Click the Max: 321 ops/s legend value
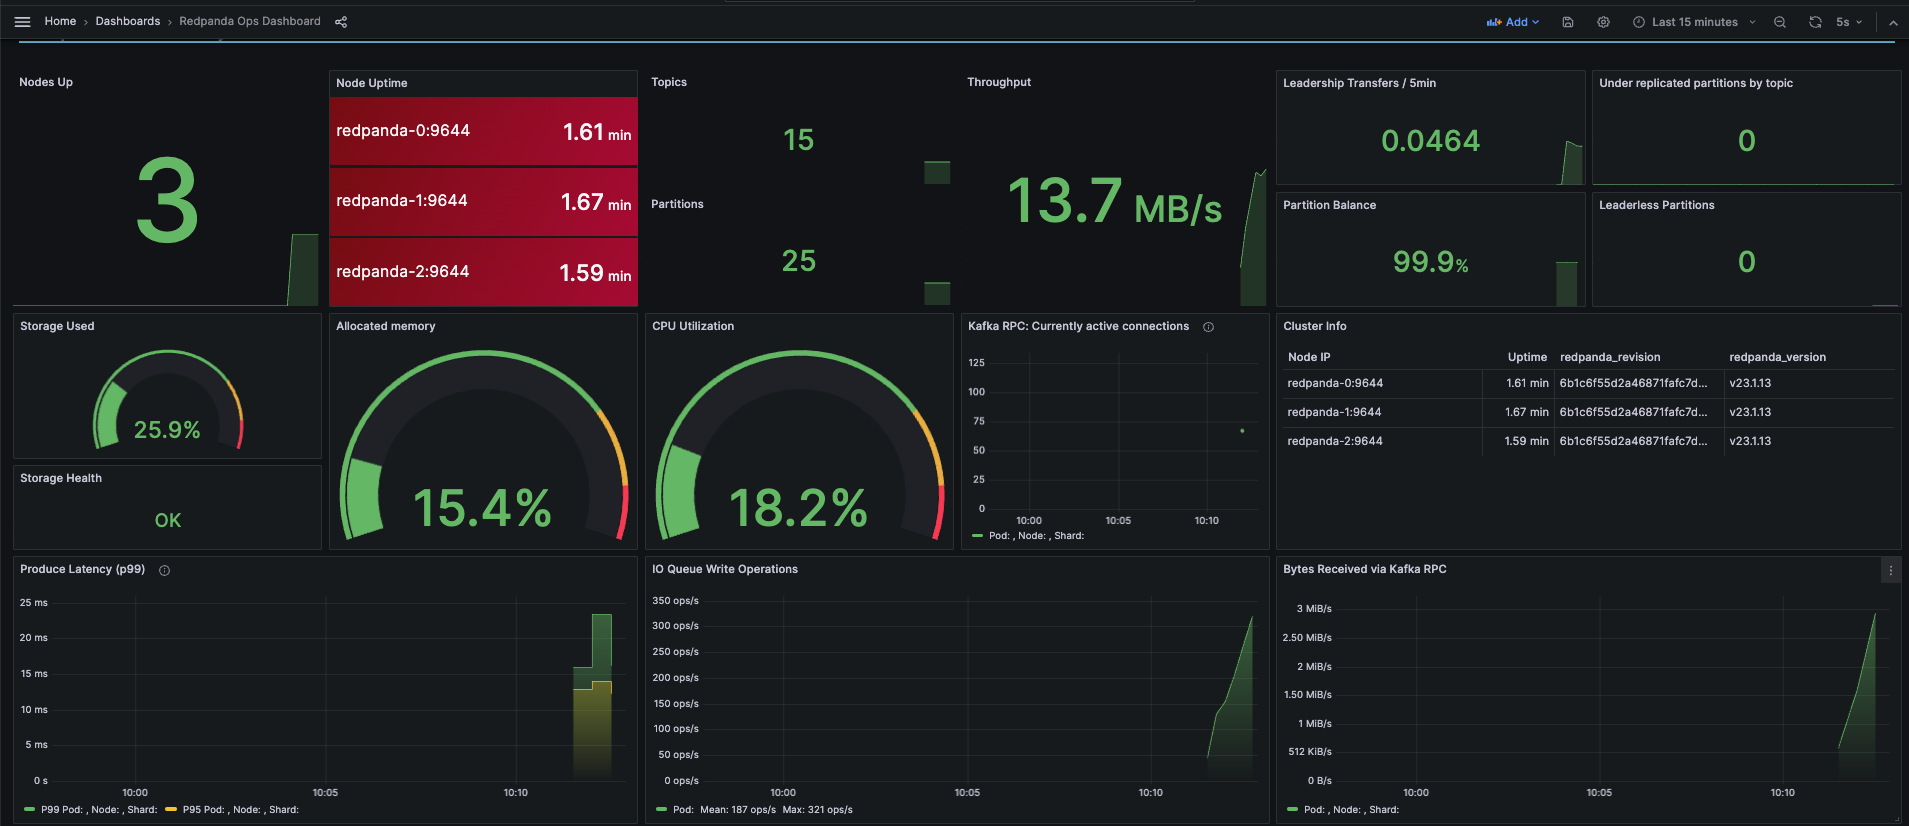The image size is (1909, 826). (817, 810)
